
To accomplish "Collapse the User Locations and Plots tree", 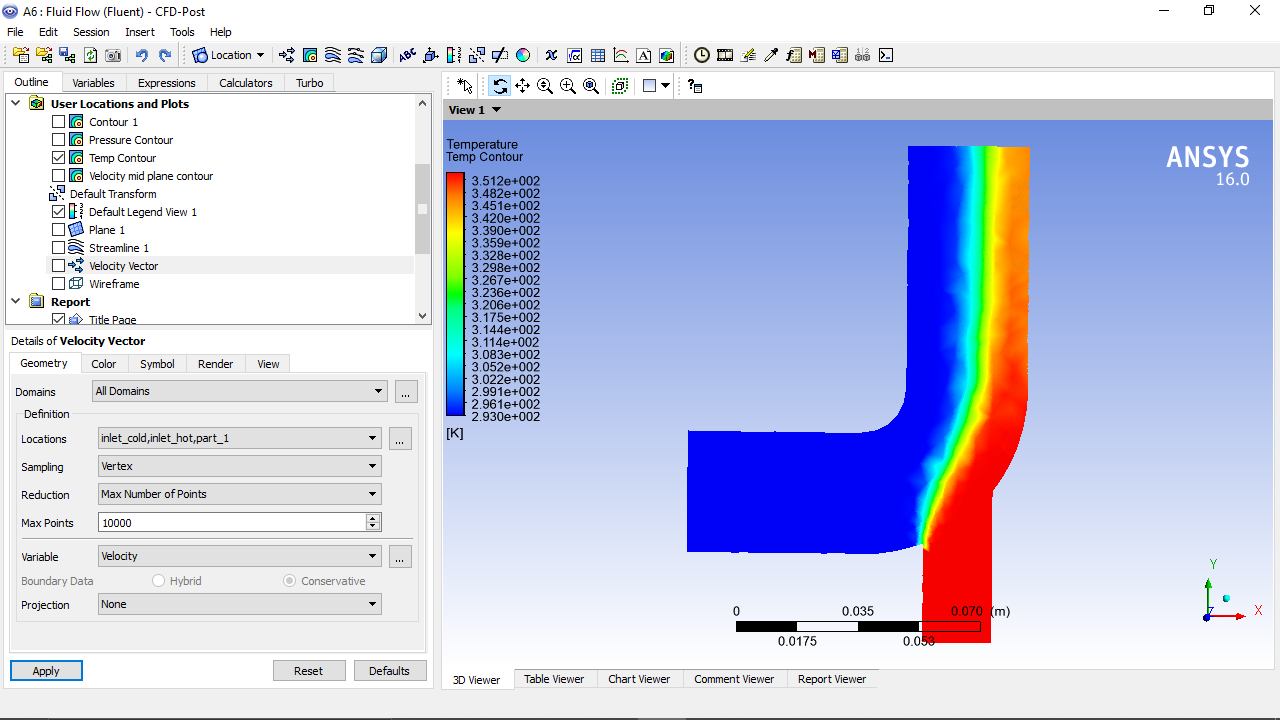I will pos(15,104).
